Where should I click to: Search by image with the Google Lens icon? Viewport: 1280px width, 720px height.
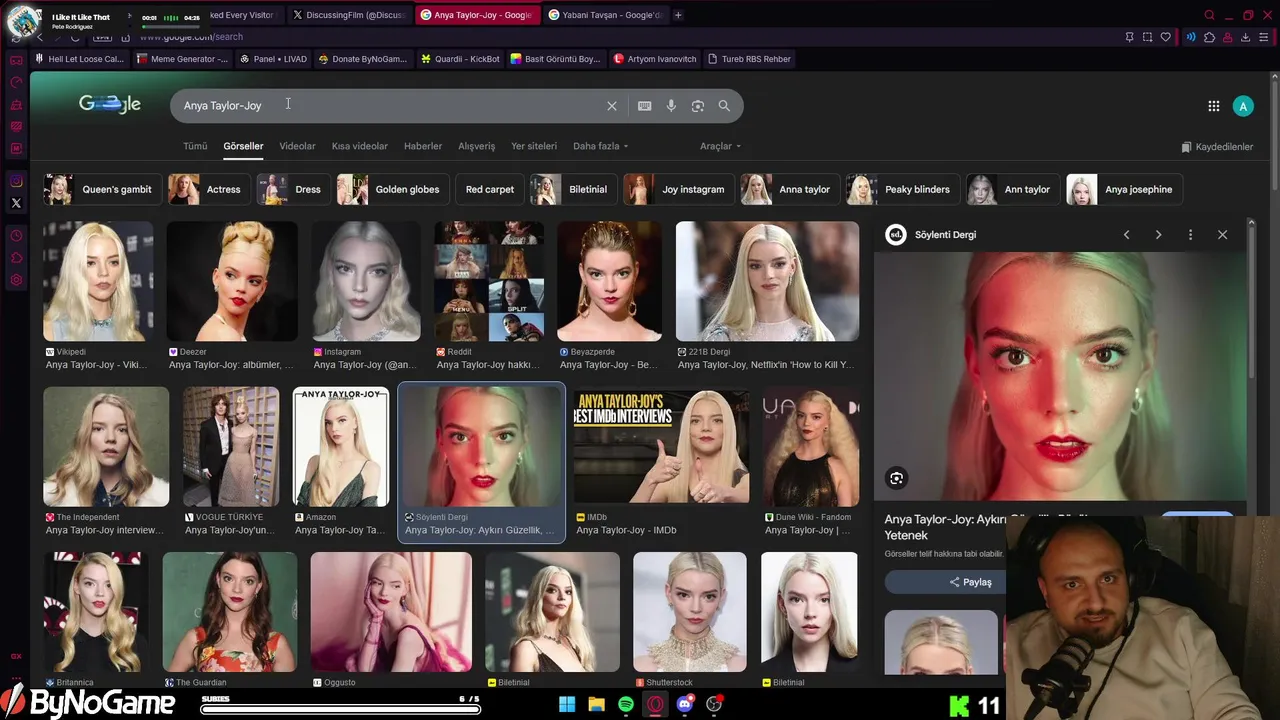tap(698, 106)
